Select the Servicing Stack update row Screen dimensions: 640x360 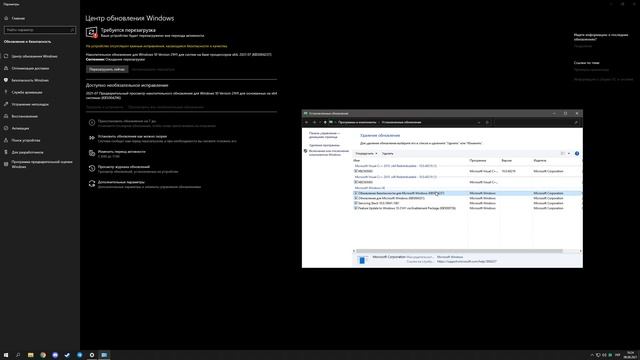tap(467, 203)
